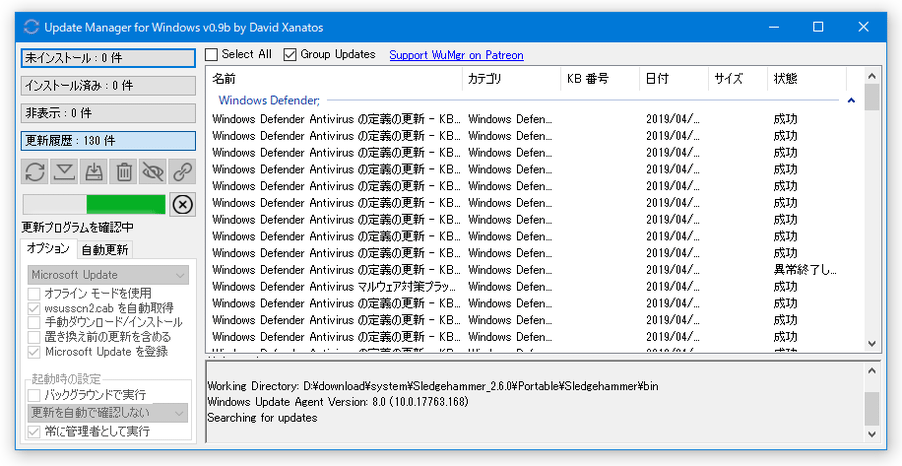The height and width of the screenshot is (466, 902).
Task: Click the Windows Update Agent Version log line
Action: [x=338, y=402]
